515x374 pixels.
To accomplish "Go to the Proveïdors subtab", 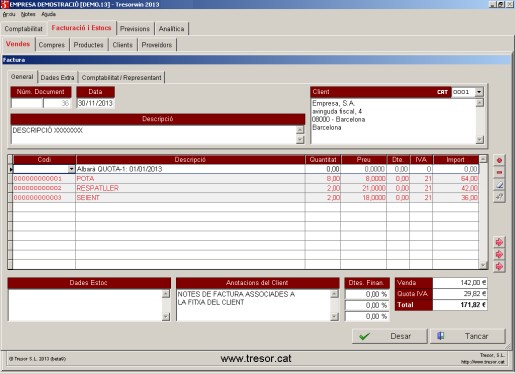I will [157, 45].
